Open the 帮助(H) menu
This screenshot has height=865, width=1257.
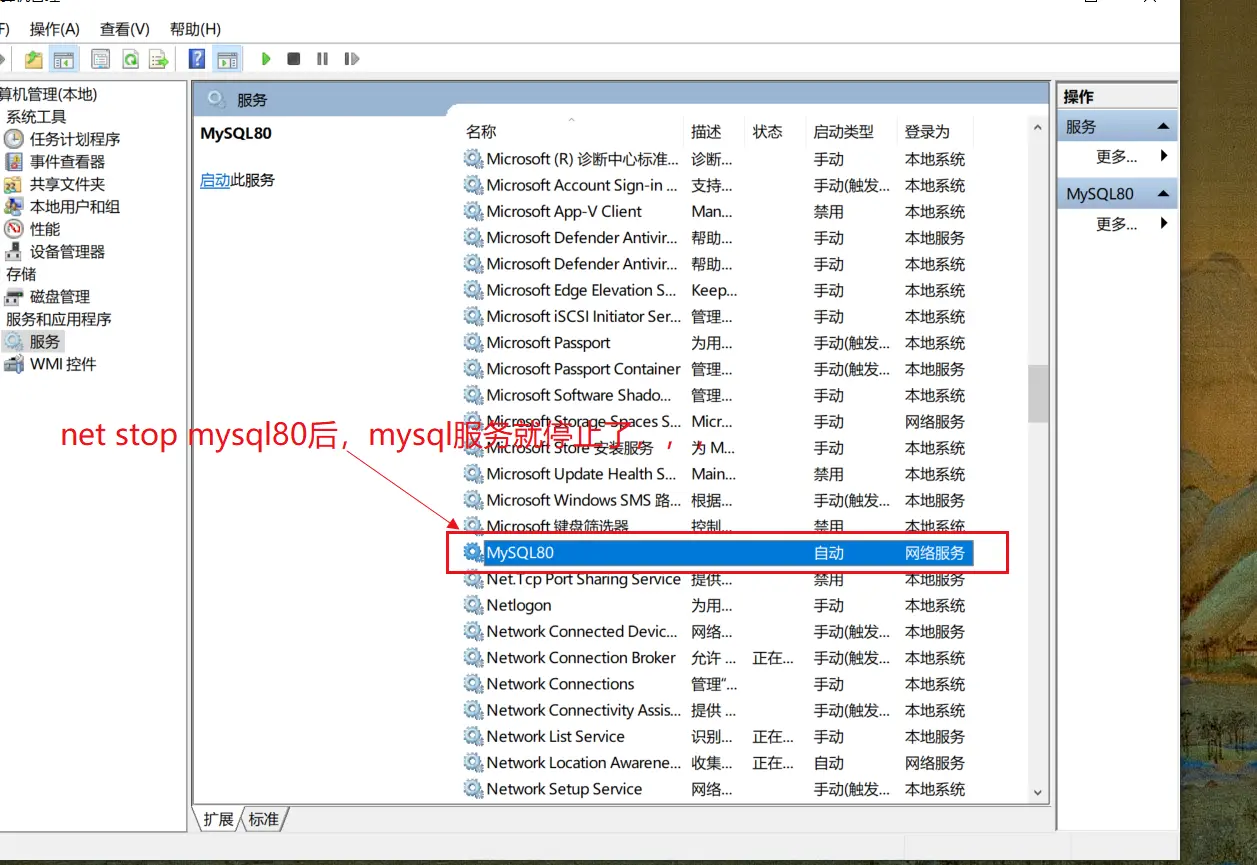point(195,29)
